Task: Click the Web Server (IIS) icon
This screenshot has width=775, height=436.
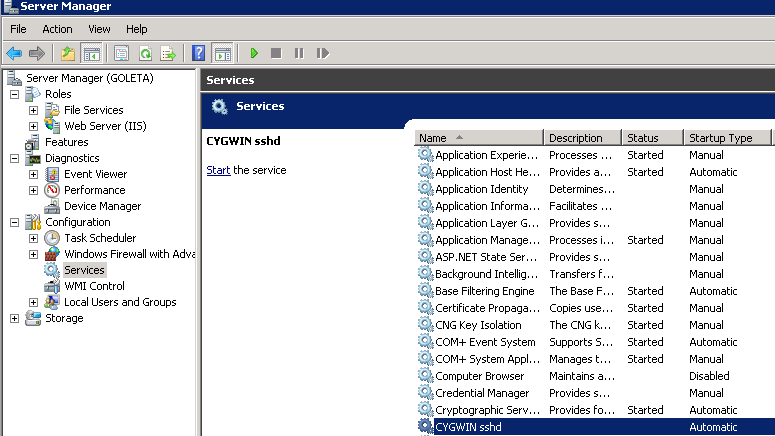Action: point(52,126)
